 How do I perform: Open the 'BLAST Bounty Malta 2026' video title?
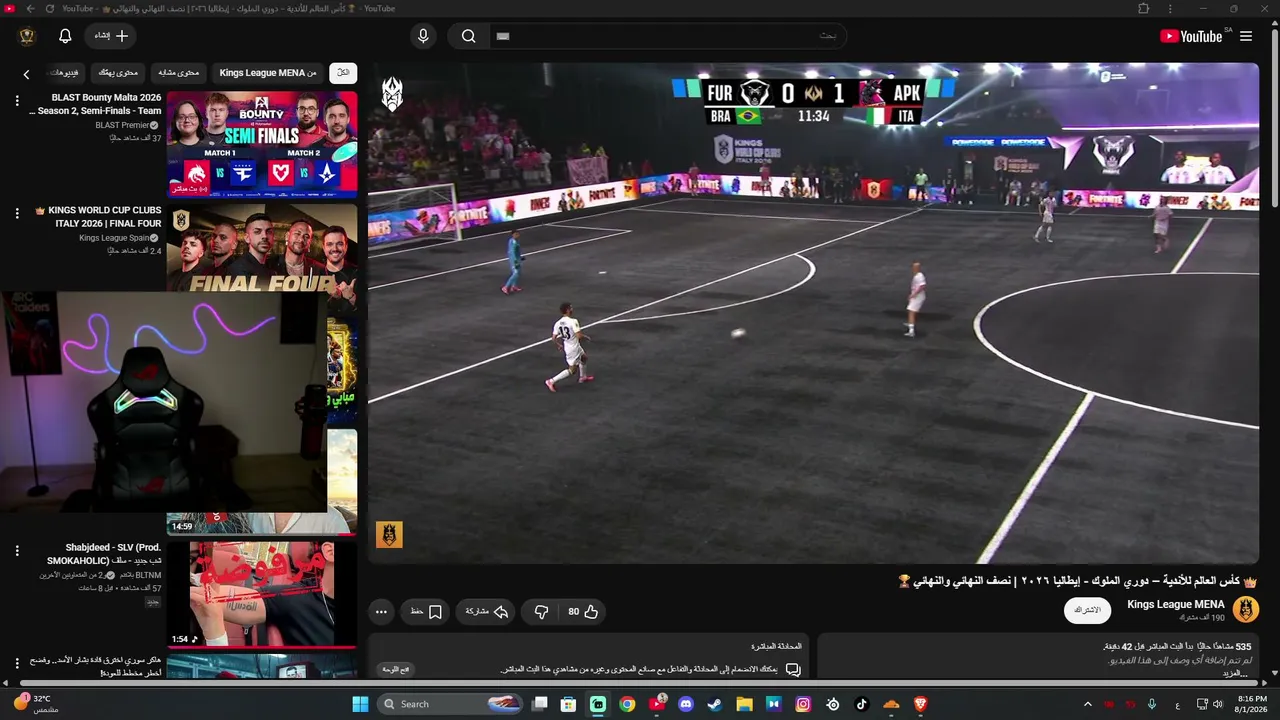(95, 104)
